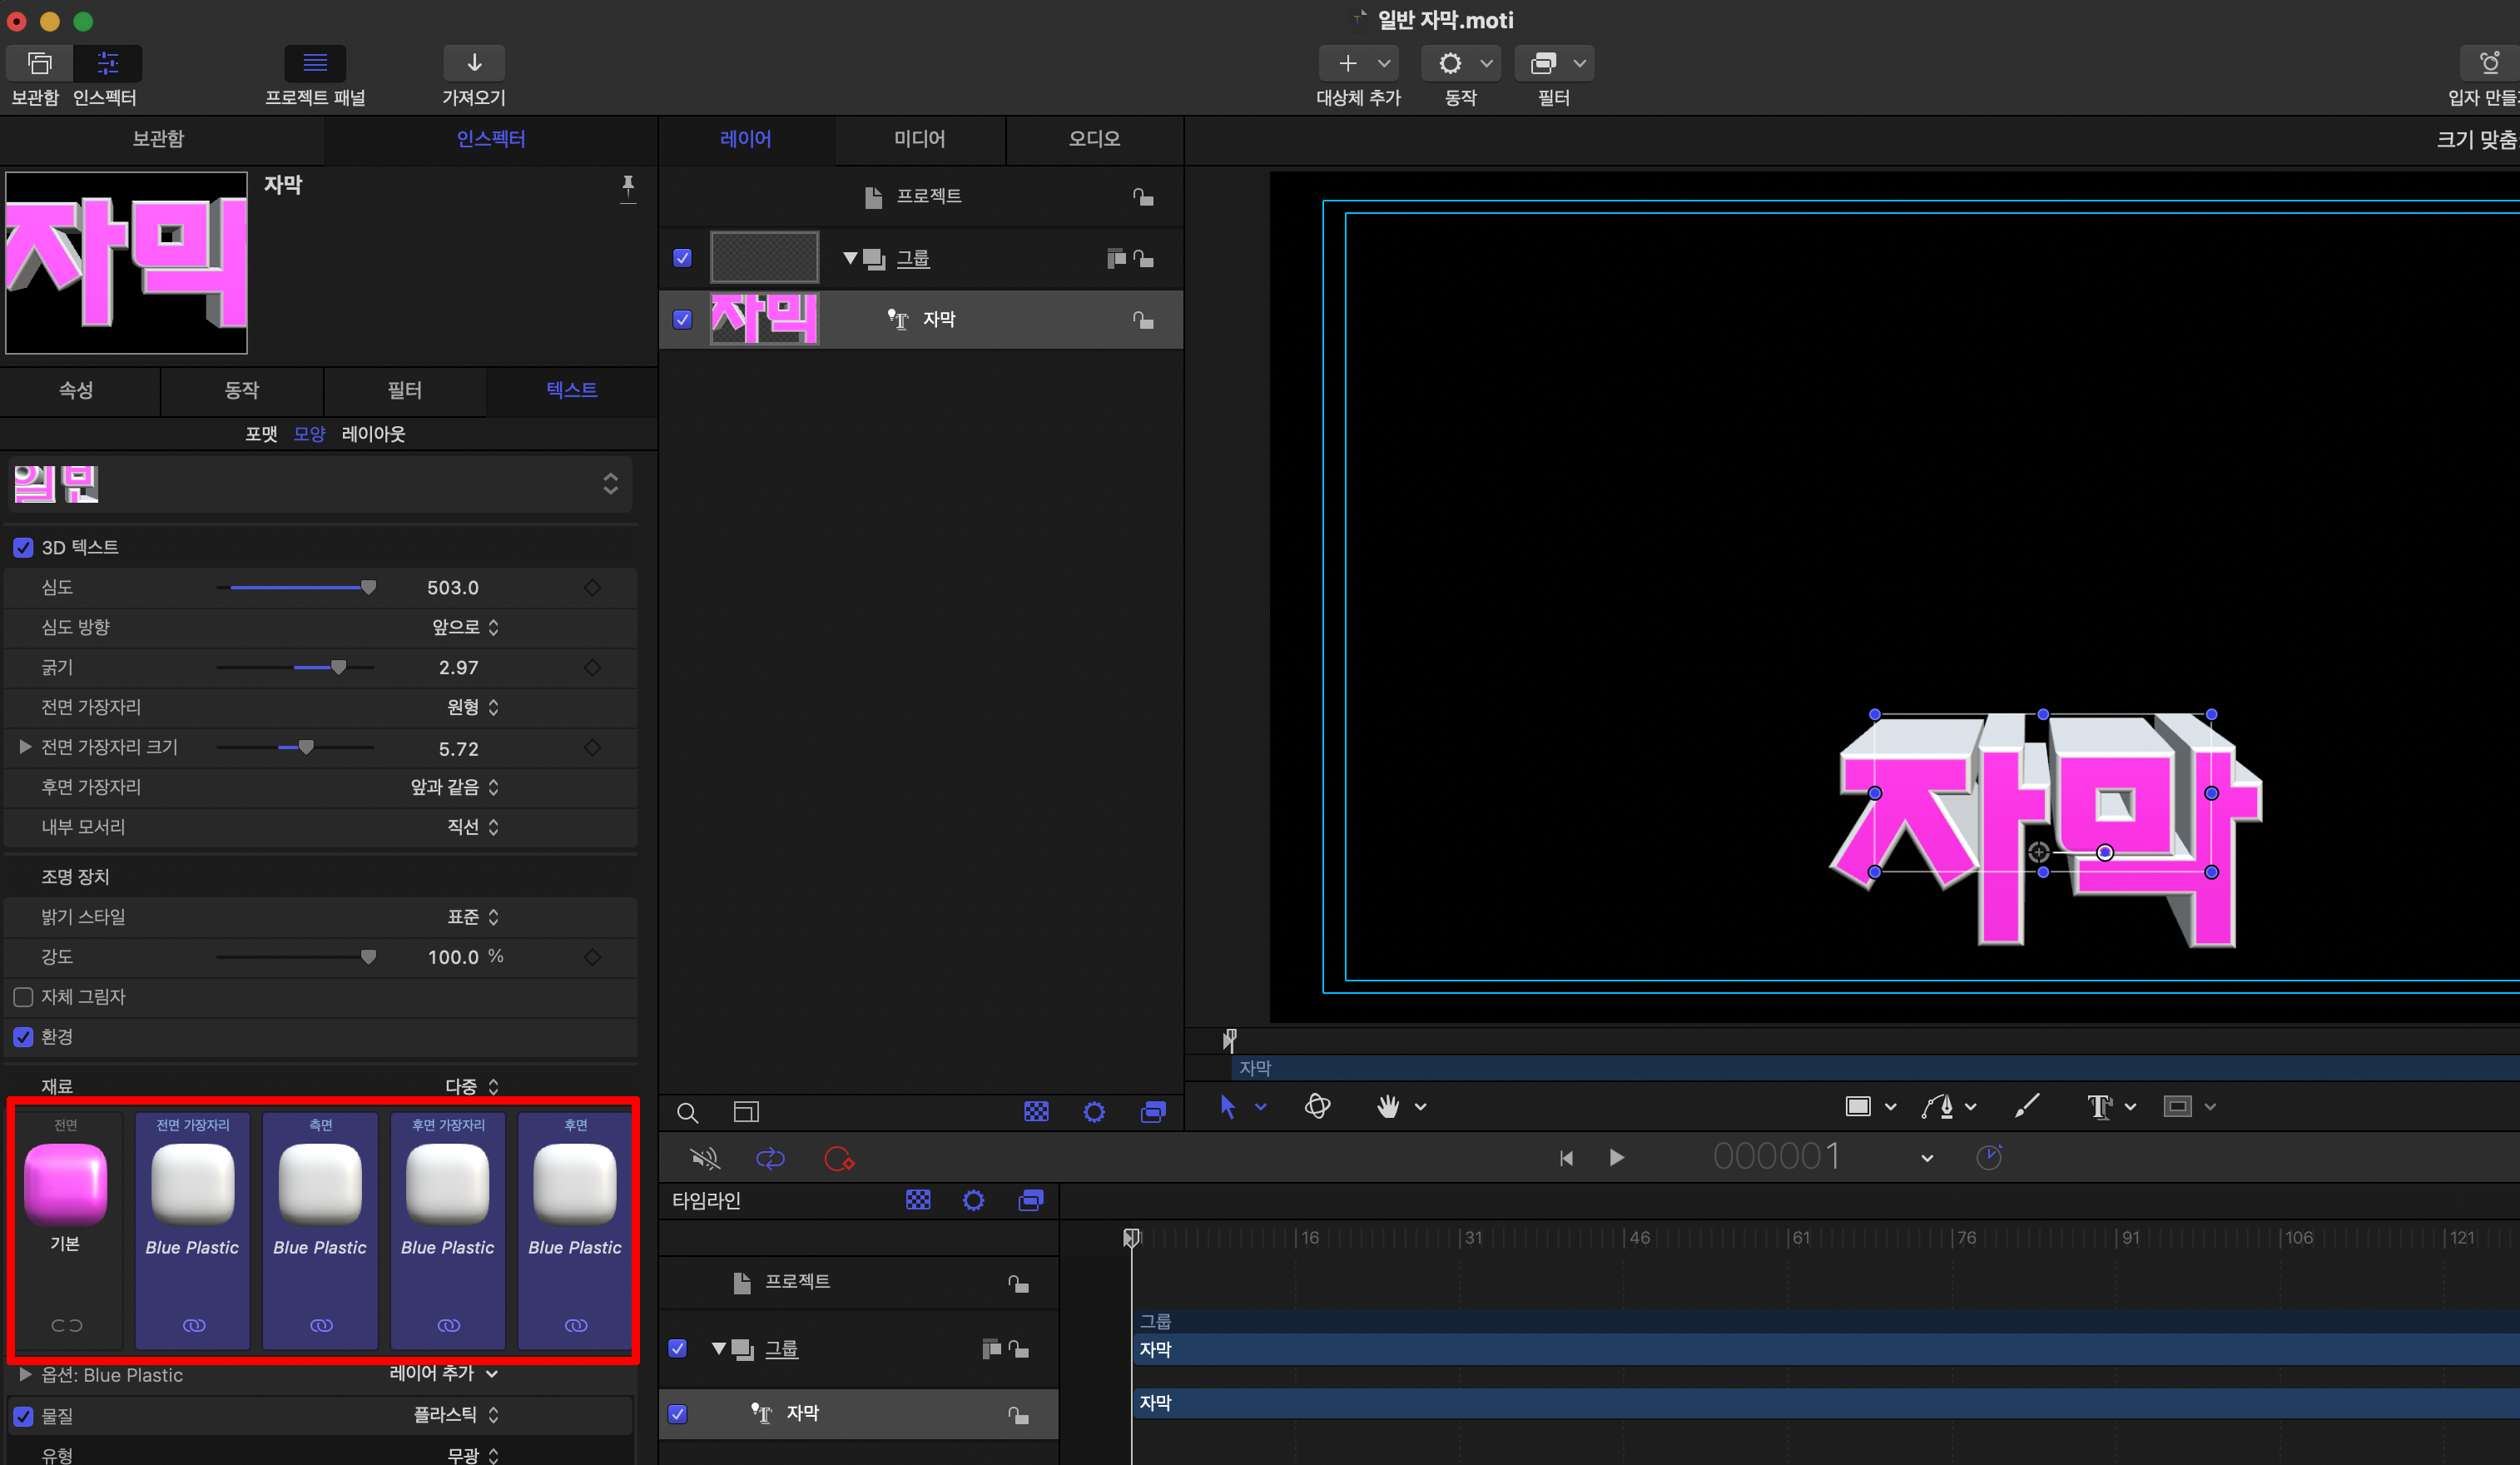The width and height of the screenshot is (2520, 1465).
Task: Click the 심도 slider
Action: click(x=296, y=588)
